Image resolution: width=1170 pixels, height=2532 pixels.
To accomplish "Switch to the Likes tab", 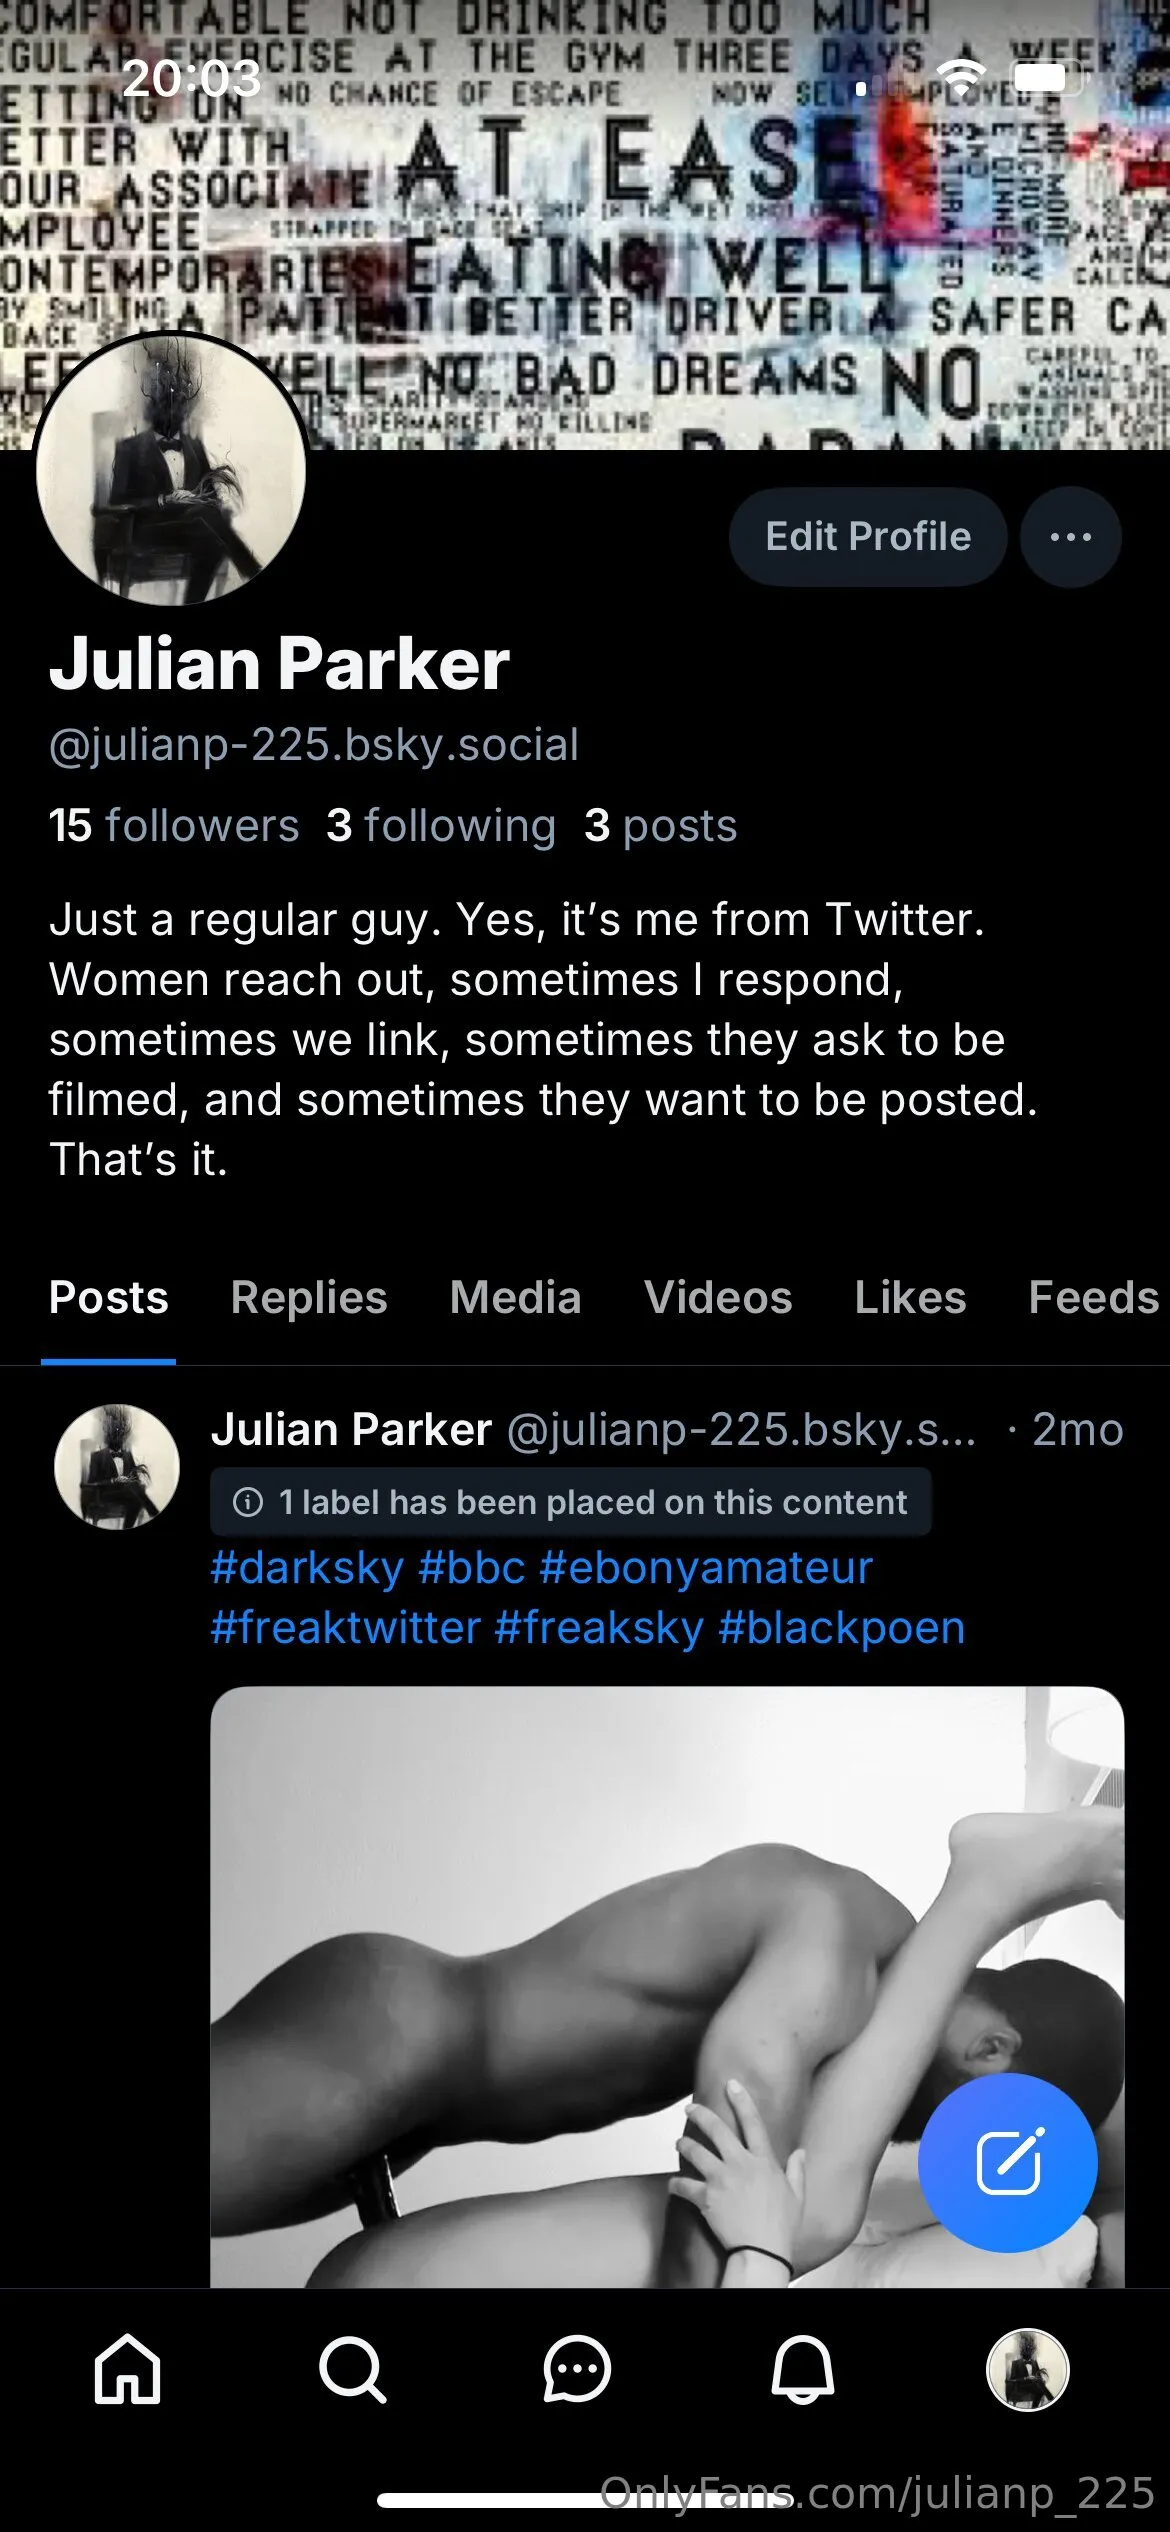I will point(911,1296).
